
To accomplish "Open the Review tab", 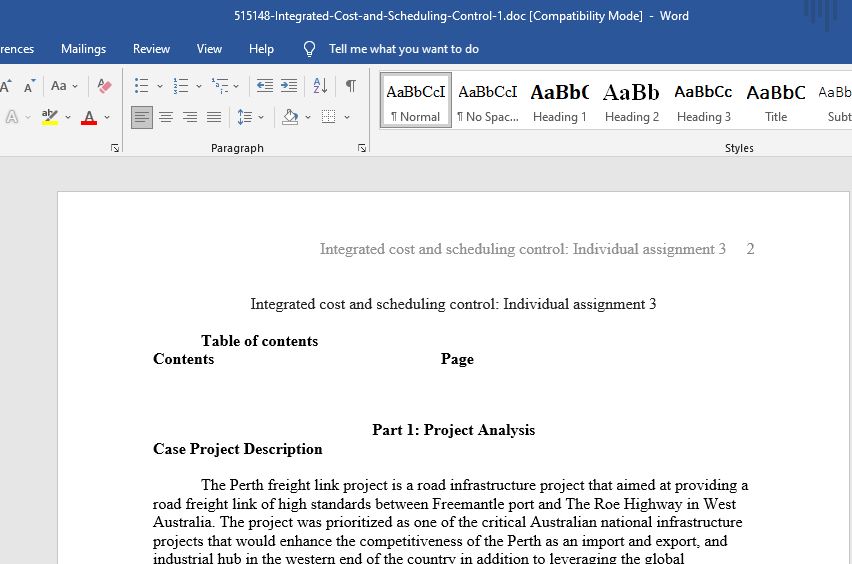I will [151, 49].
